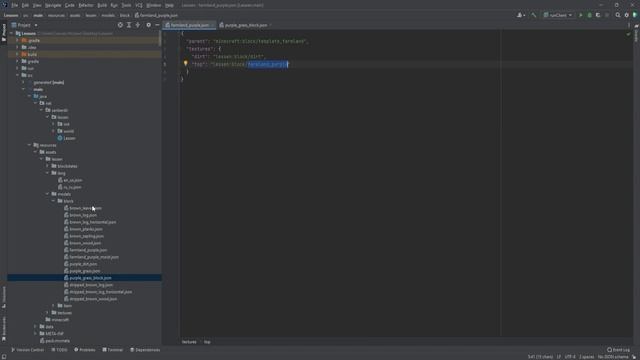Open the TODO tool window

[60, 350]
